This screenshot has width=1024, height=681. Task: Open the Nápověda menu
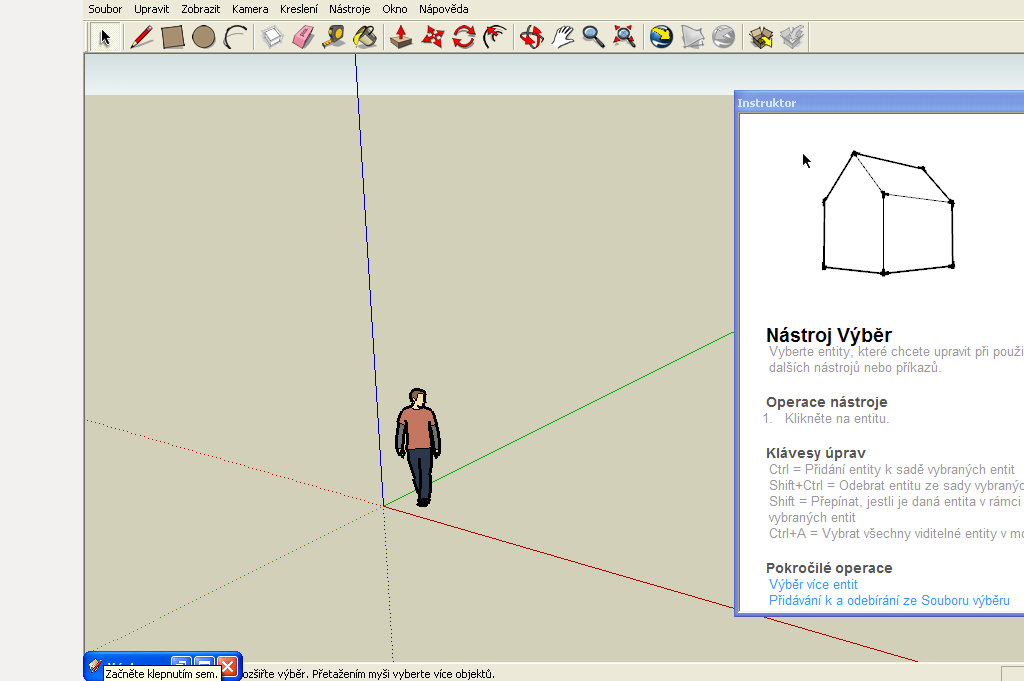443,9
